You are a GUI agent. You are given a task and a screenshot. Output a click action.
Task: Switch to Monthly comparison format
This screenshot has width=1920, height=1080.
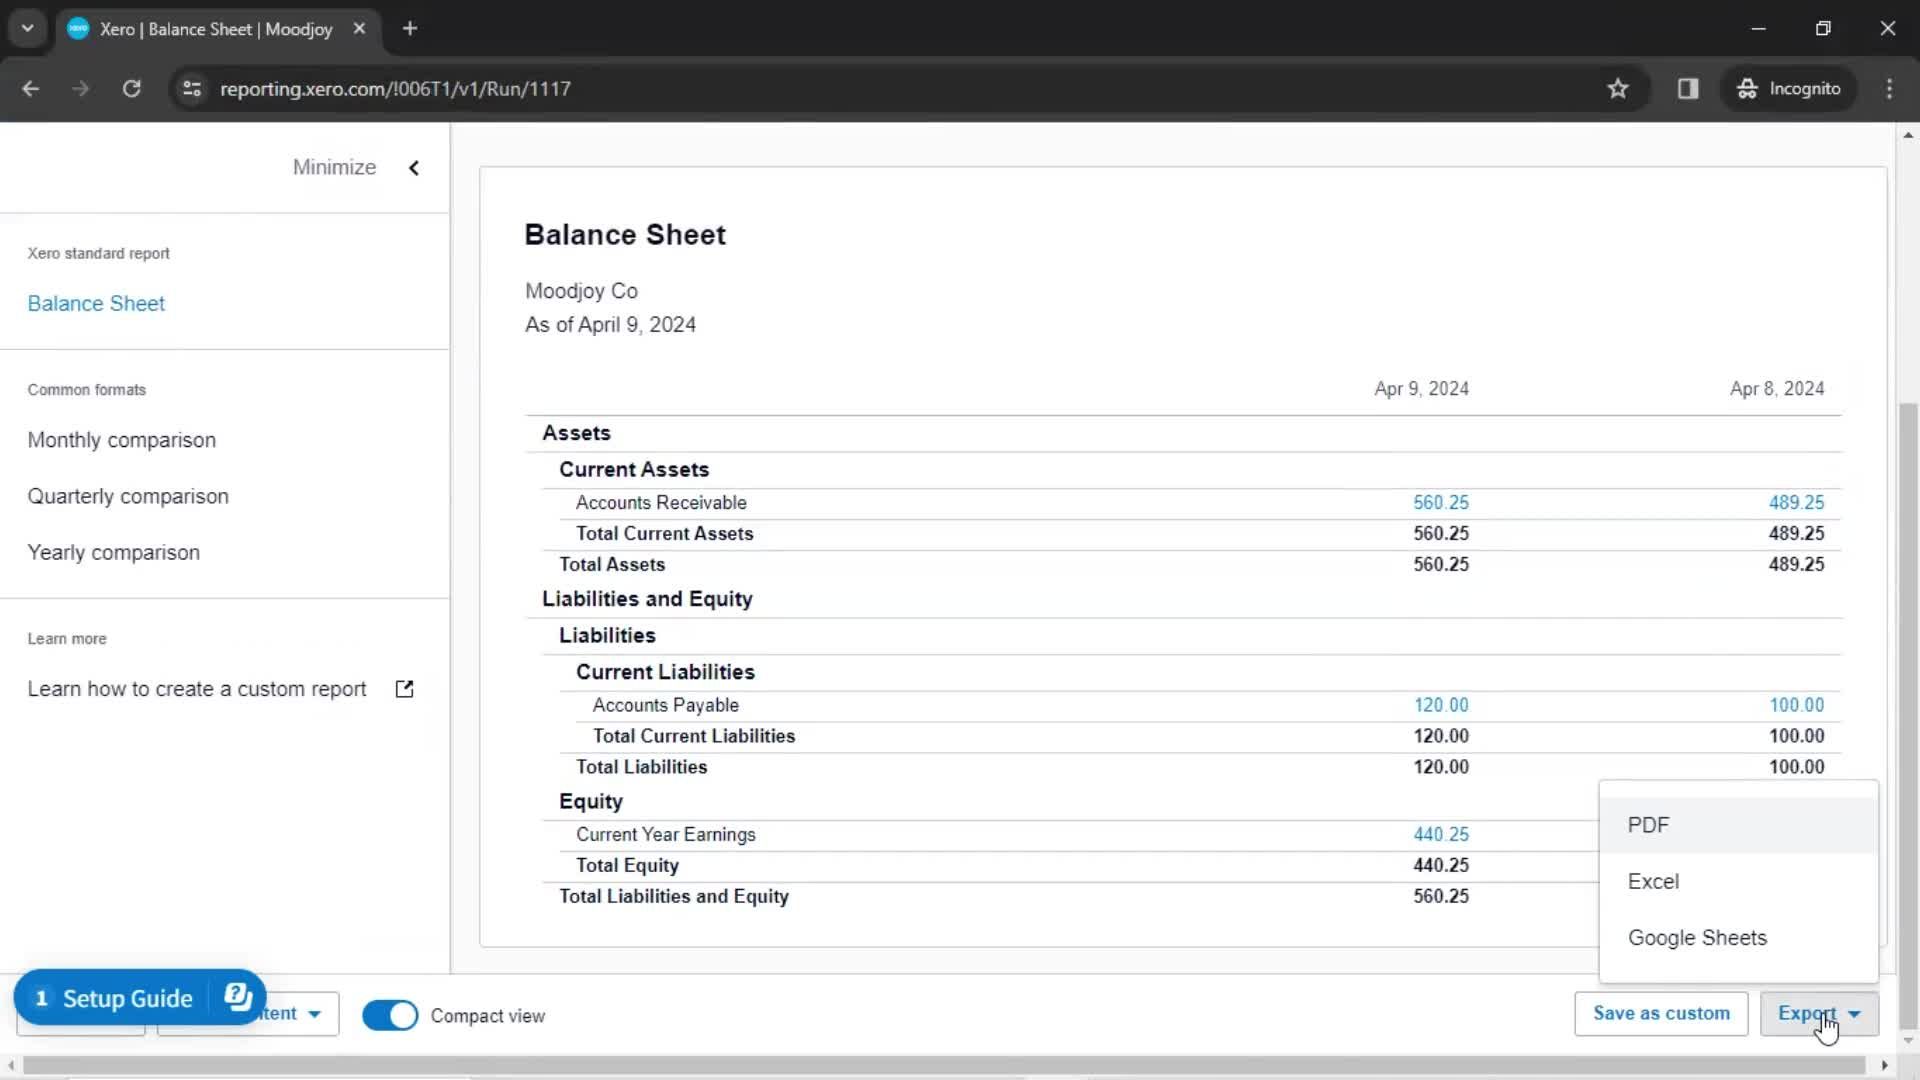pos(121,440)
